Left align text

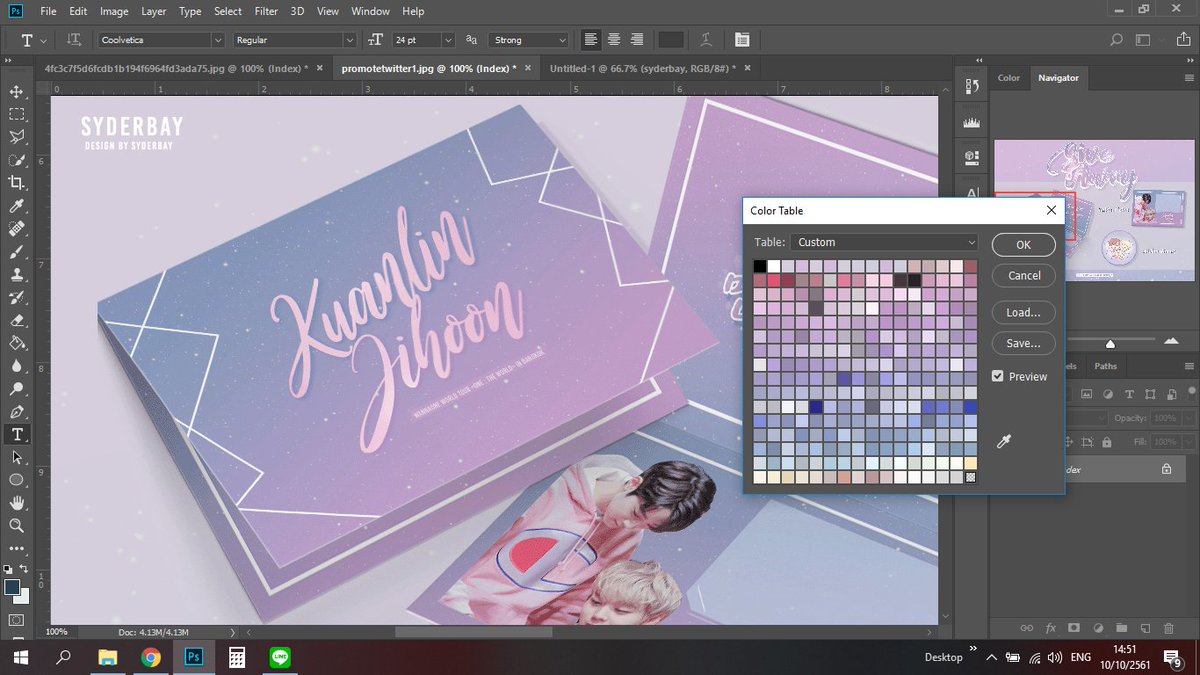pos(591,40)
